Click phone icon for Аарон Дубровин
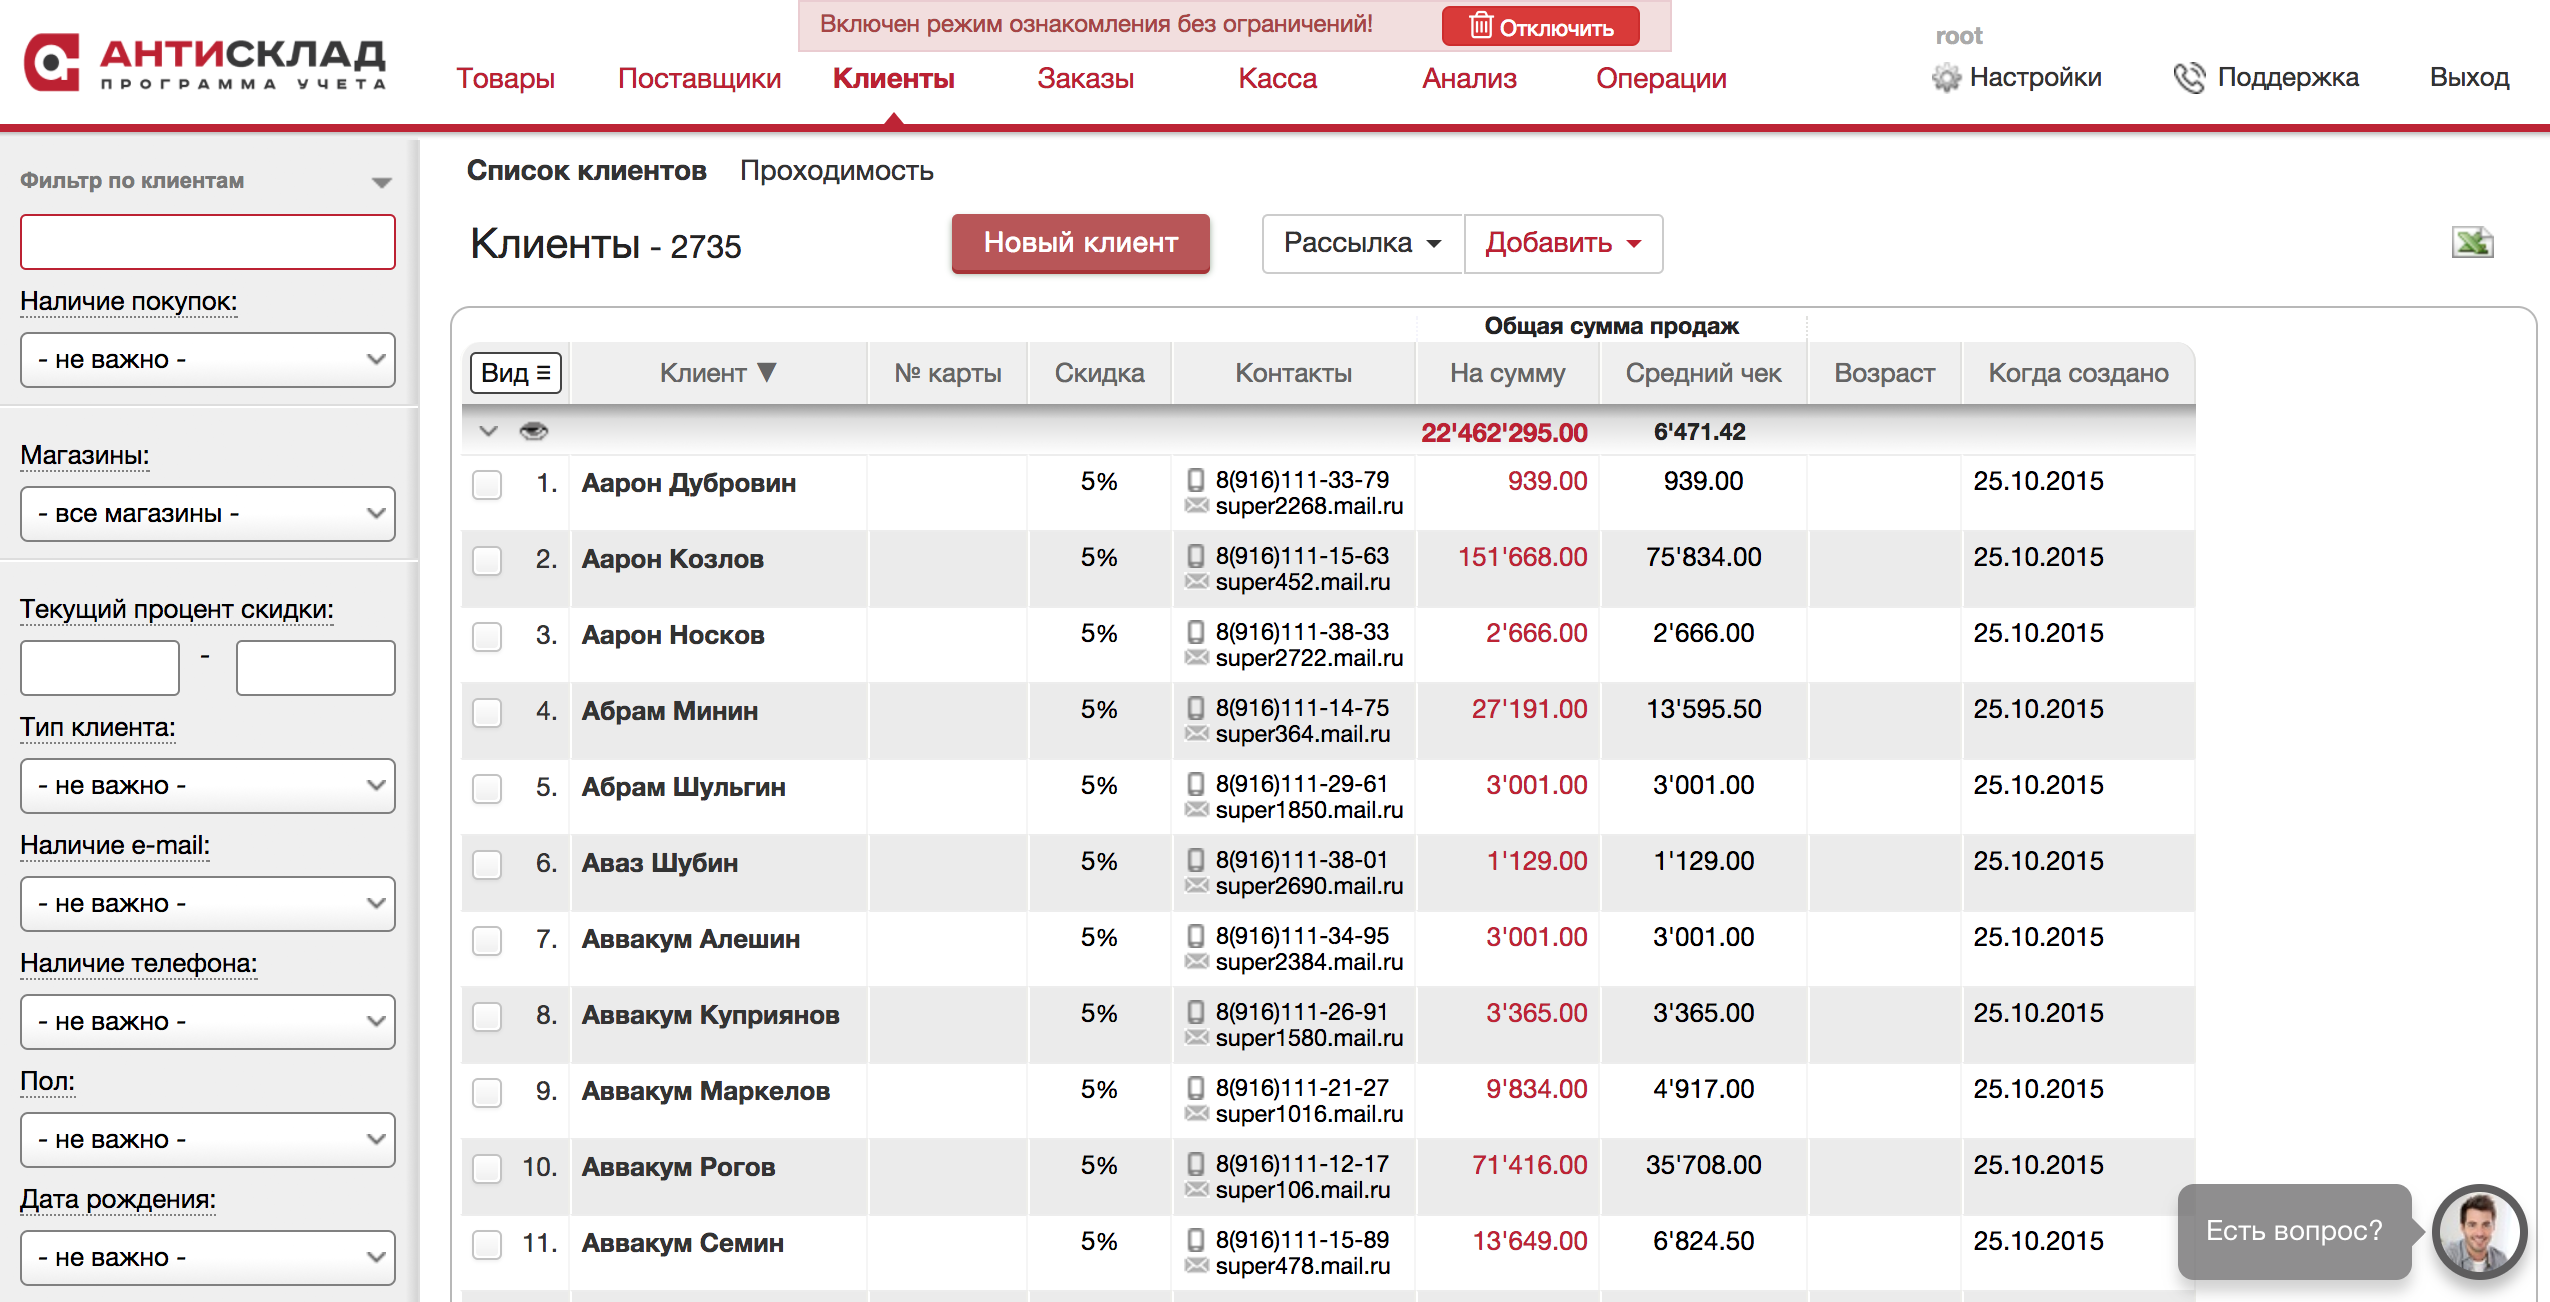The width and height of the screenshot is (2550, 1302). 1195,480
